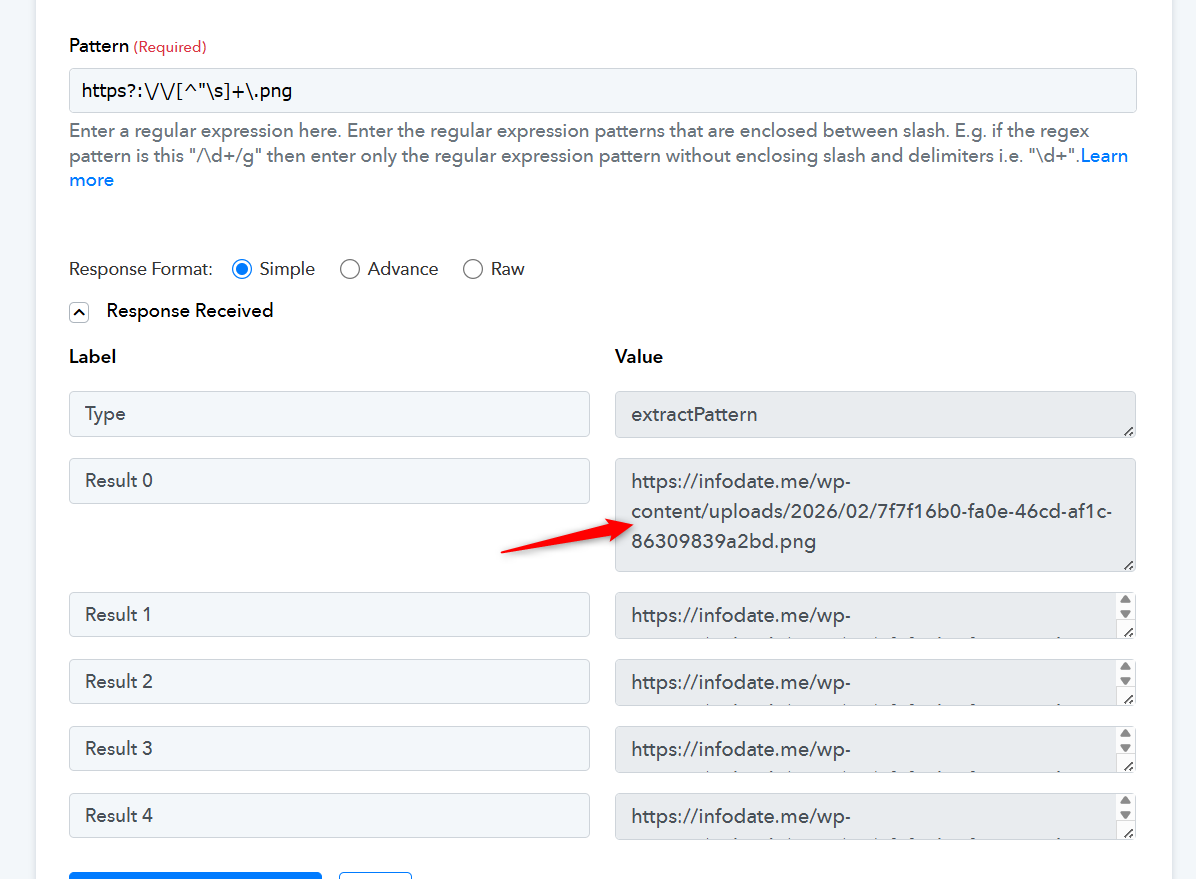The height and width of the screenshot is (879, 1196).
Task: Click resize handle of Result 2 value box
Action: [x=1127, y=698]
